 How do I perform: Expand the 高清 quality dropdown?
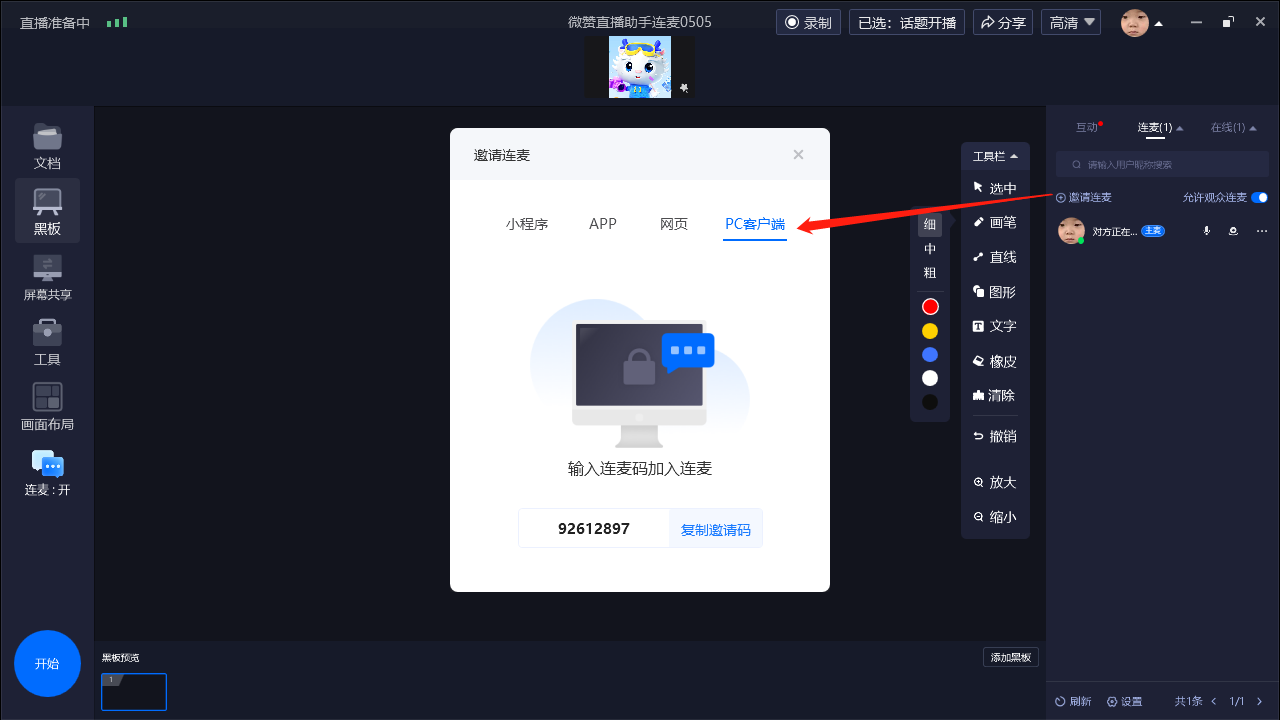(x=1070, y=22)
